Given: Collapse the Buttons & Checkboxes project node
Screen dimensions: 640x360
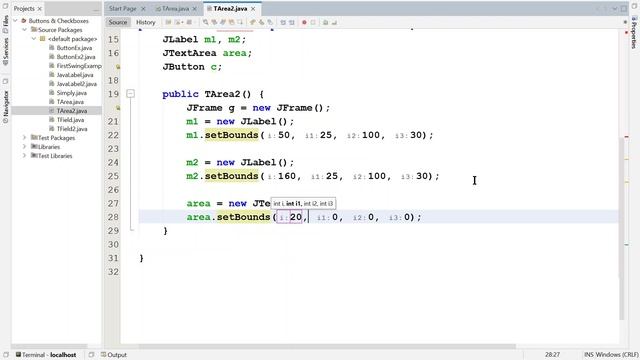Looking at the screenshot, I should click(16, 20).
